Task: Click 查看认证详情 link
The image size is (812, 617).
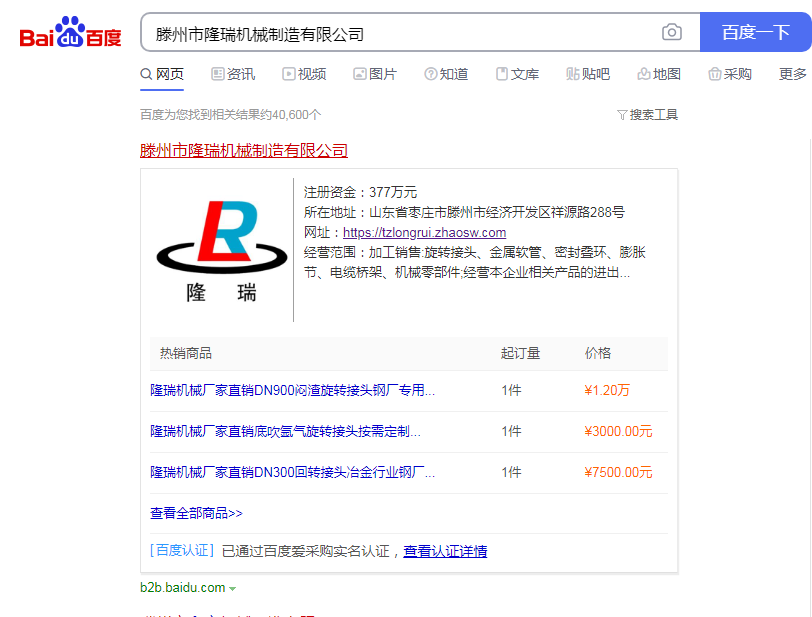Action: tap(445, 551)
